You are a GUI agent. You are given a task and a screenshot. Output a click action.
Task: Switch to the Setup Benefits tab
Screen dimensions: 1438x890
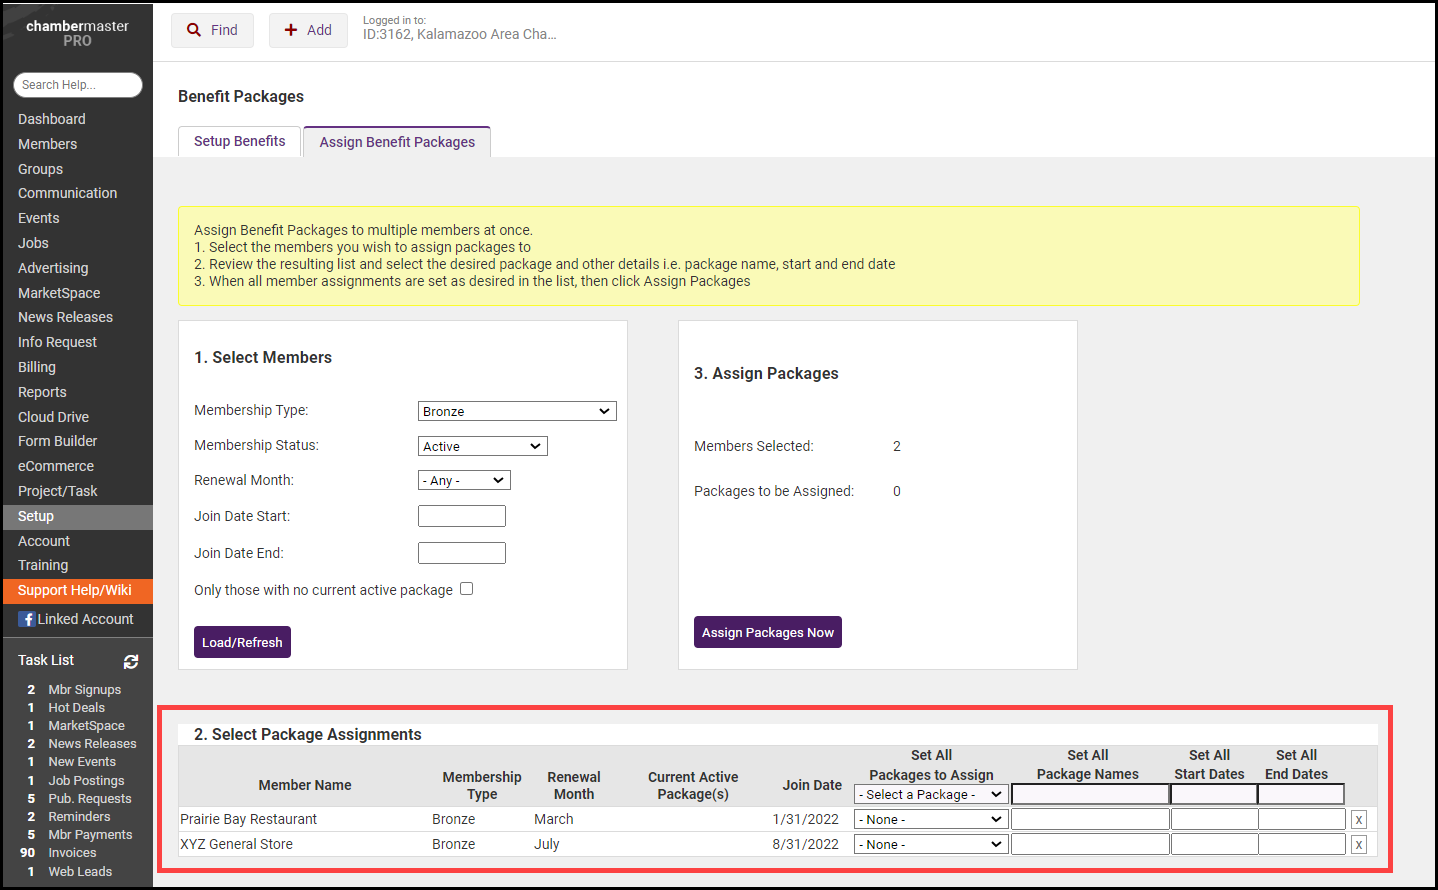point(240,141)
